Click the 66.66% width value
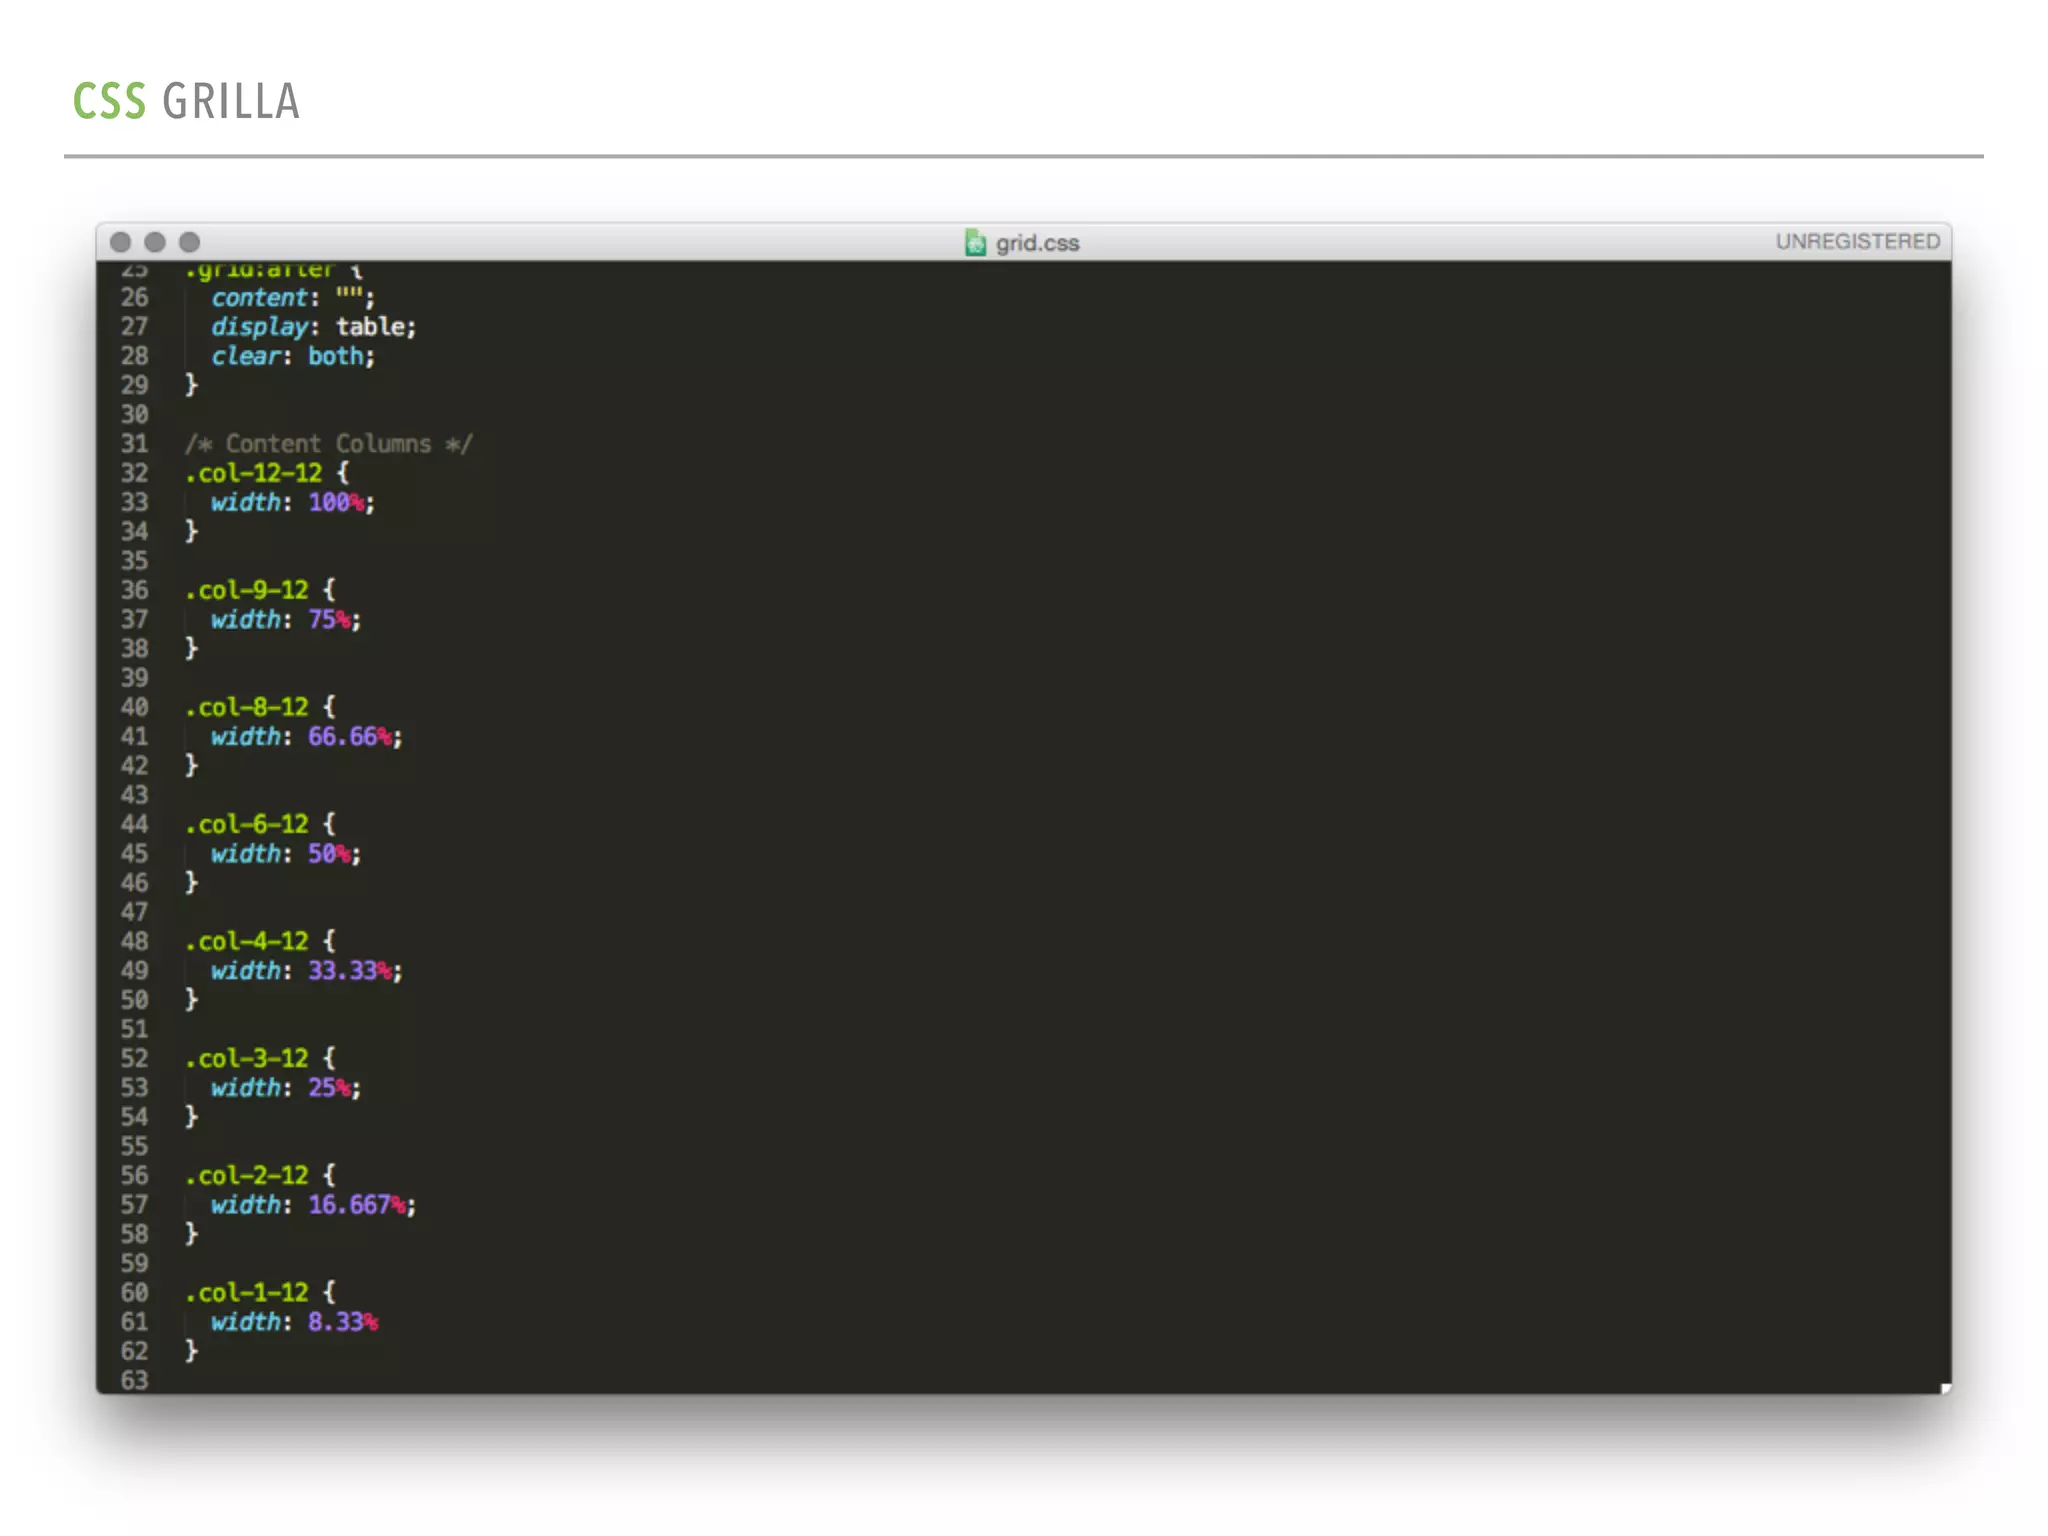The width and height of the screenshot is (2048, 1536). tap(349, 737)
